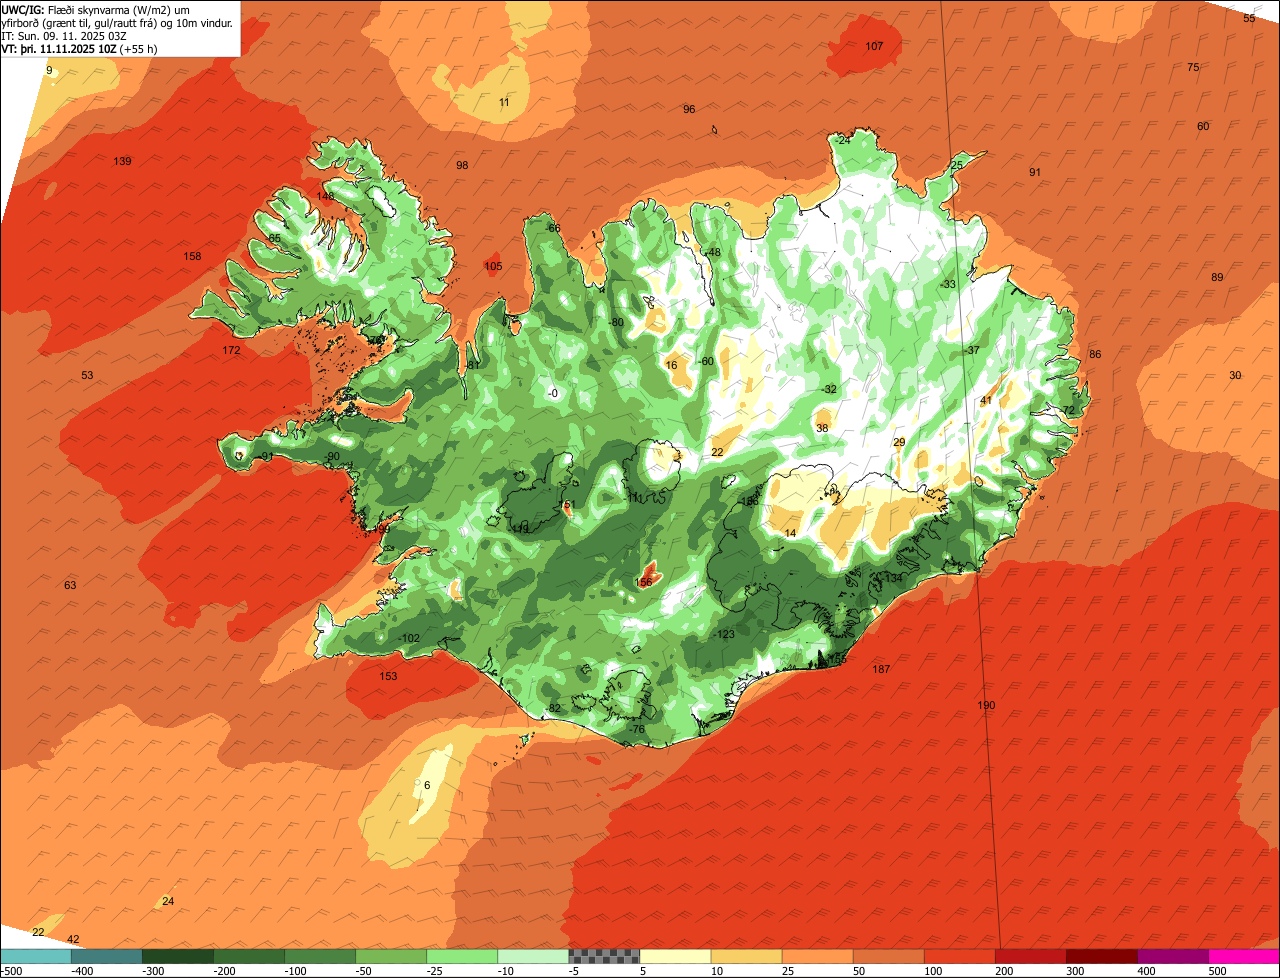Image resolution: width=1280 pixels, height=978 pixels.
Task: Select the map value 105
Action: coord(493,266)
